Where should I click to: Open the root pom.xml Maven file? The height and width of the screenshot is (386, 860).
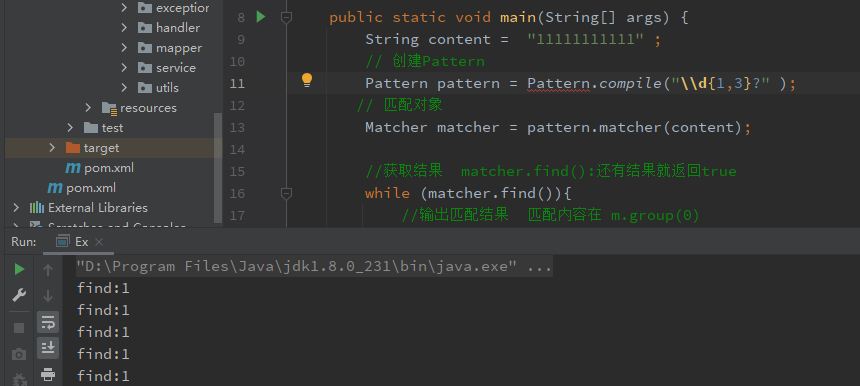point(82,188)
